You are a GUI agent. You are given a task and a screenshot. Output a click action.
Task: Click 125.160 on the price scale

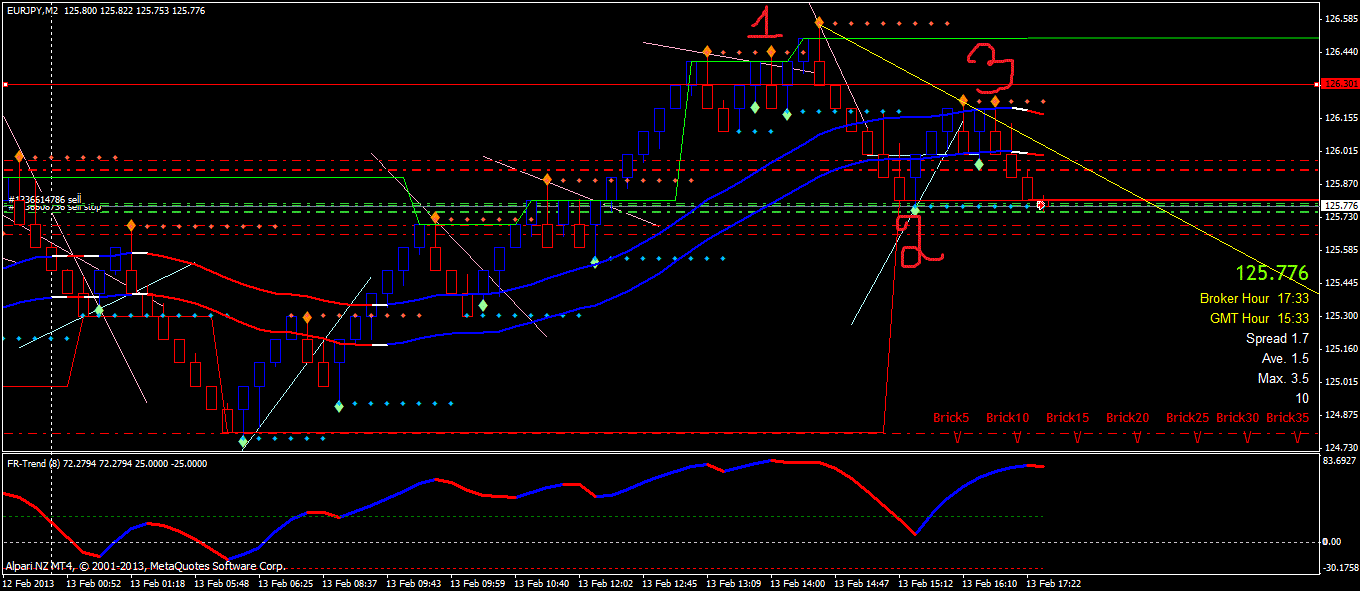(1340, 349)
